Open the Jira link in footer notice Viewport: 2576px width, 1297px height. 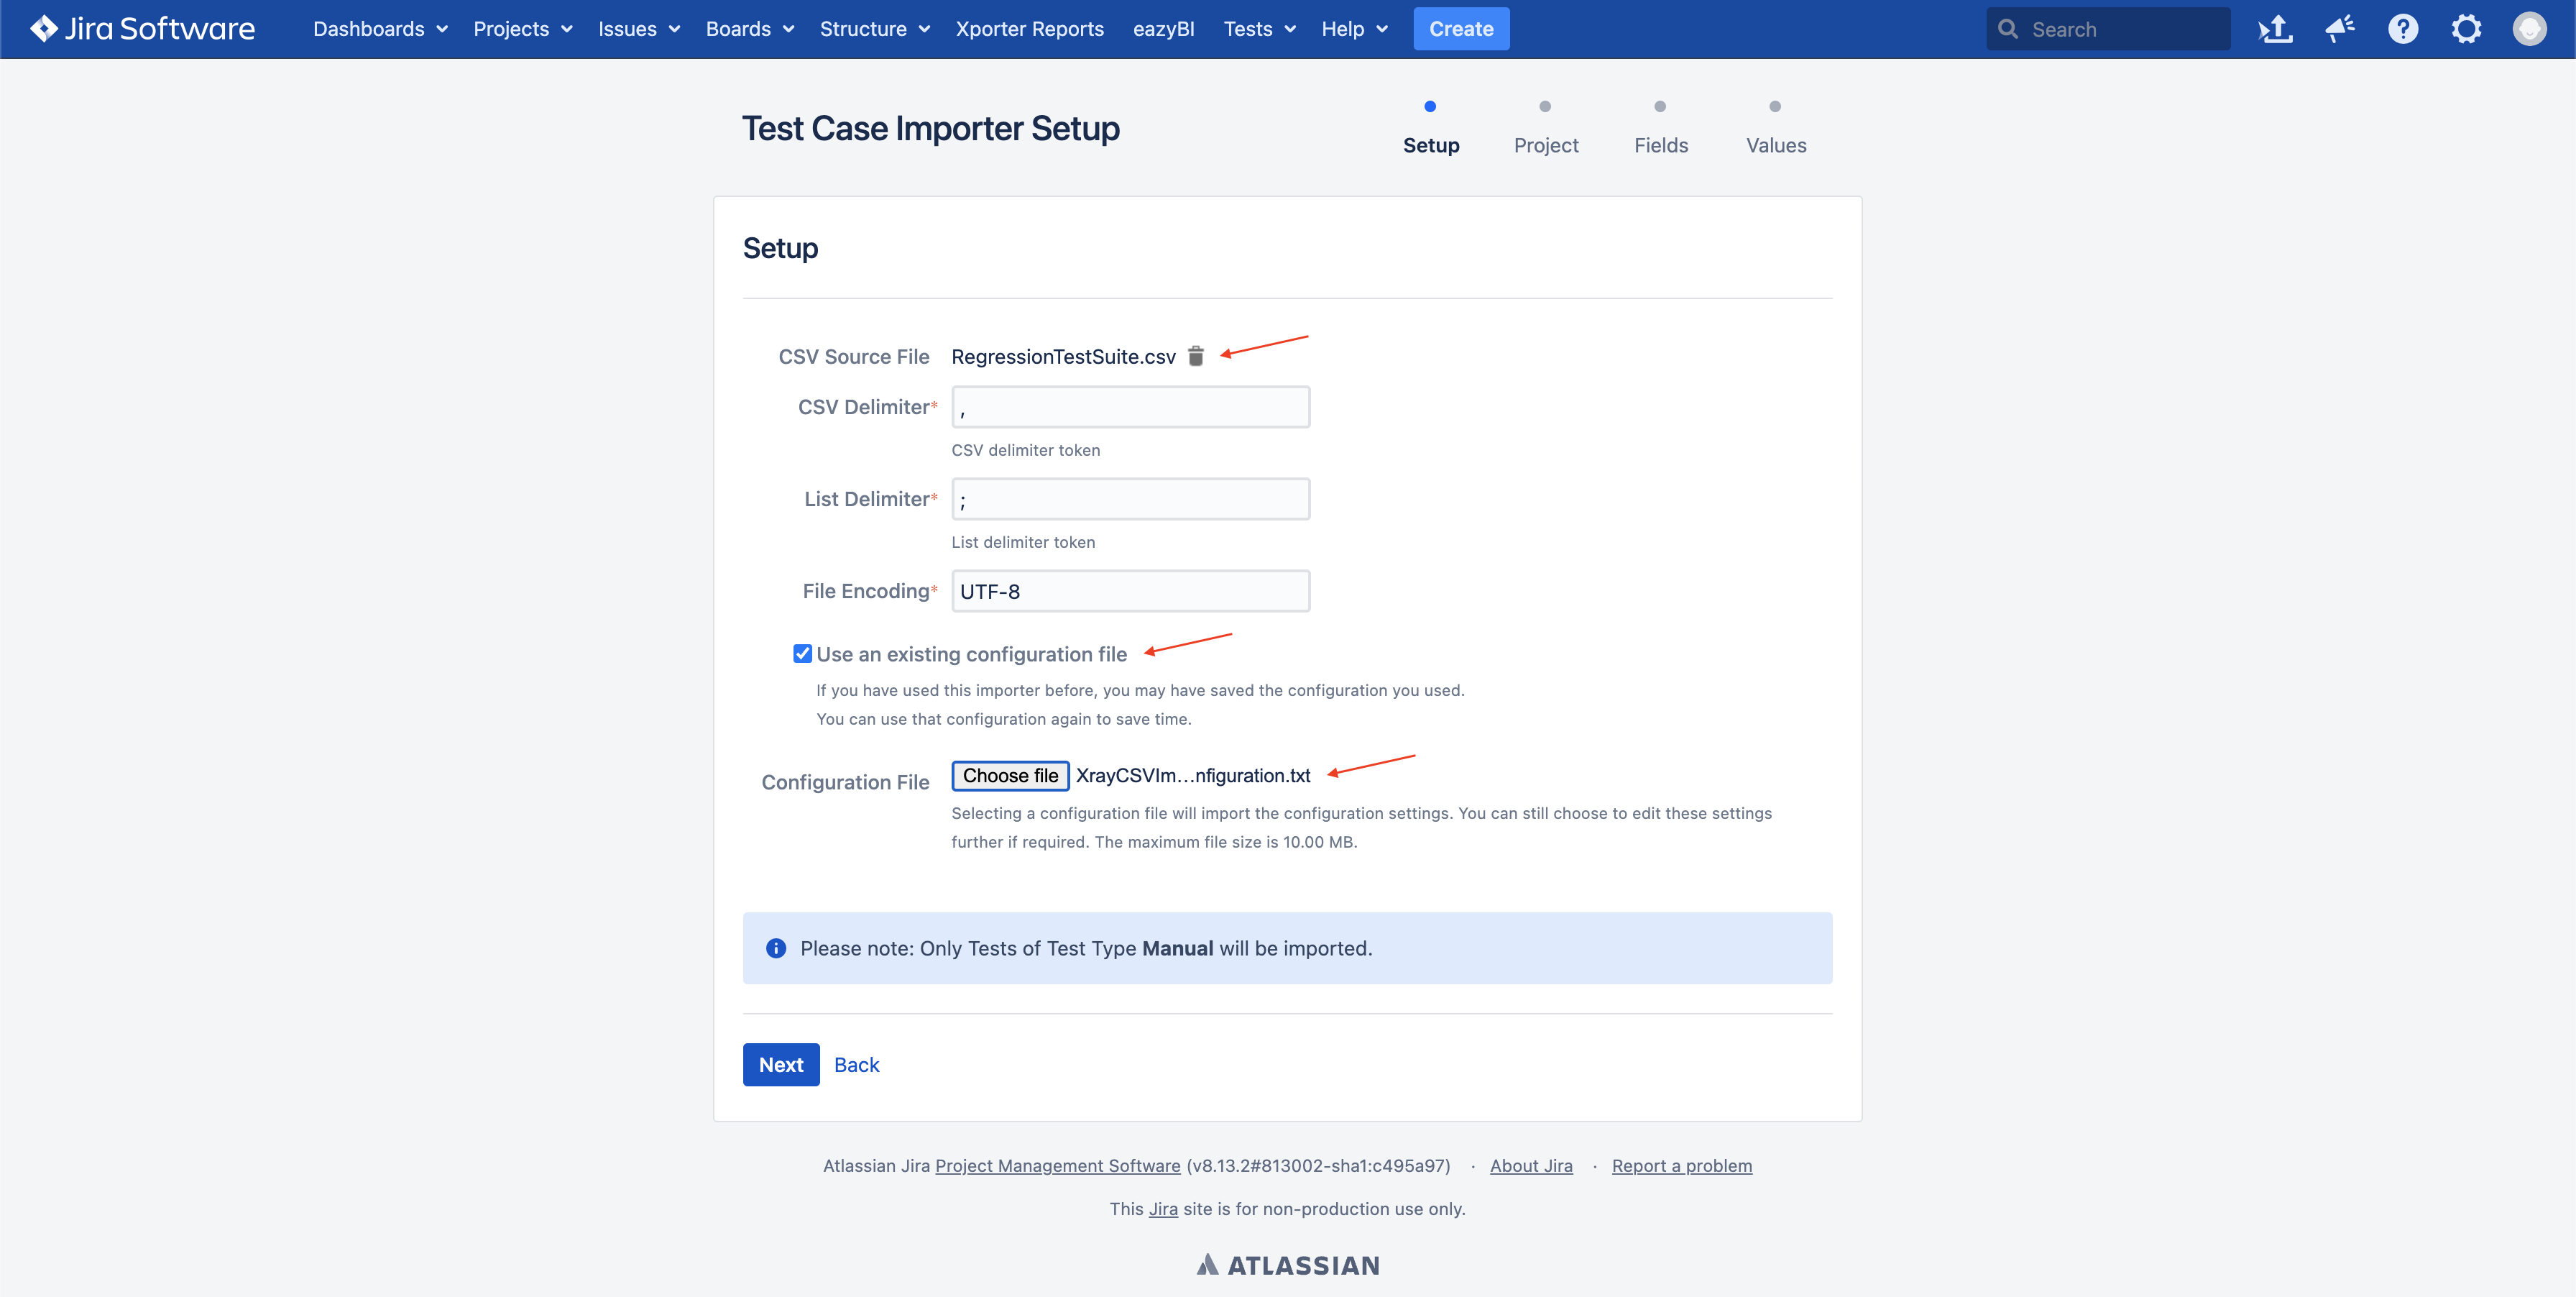[x=1162, y=1208]
